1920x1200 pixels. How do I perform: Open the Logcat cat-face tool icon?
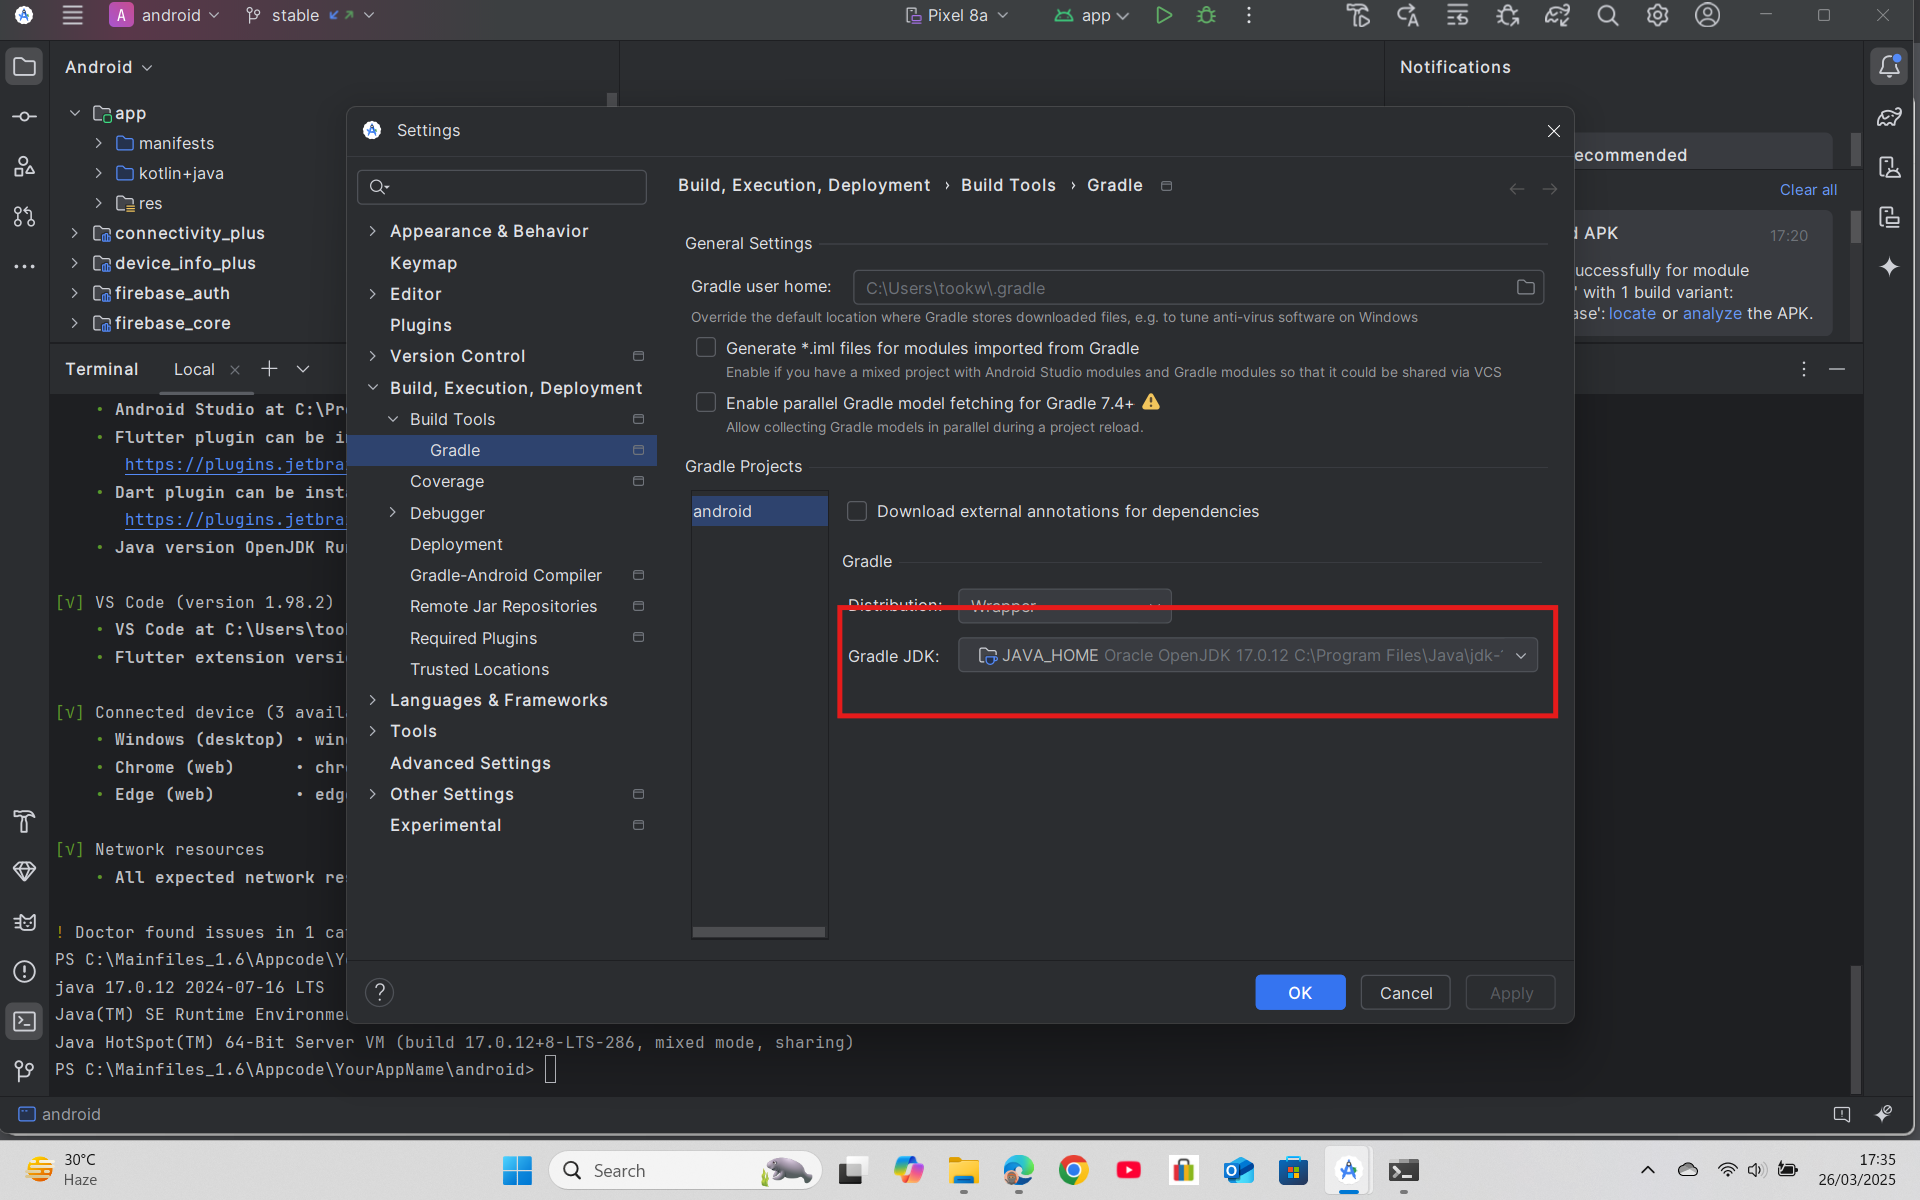pos(25,922)
